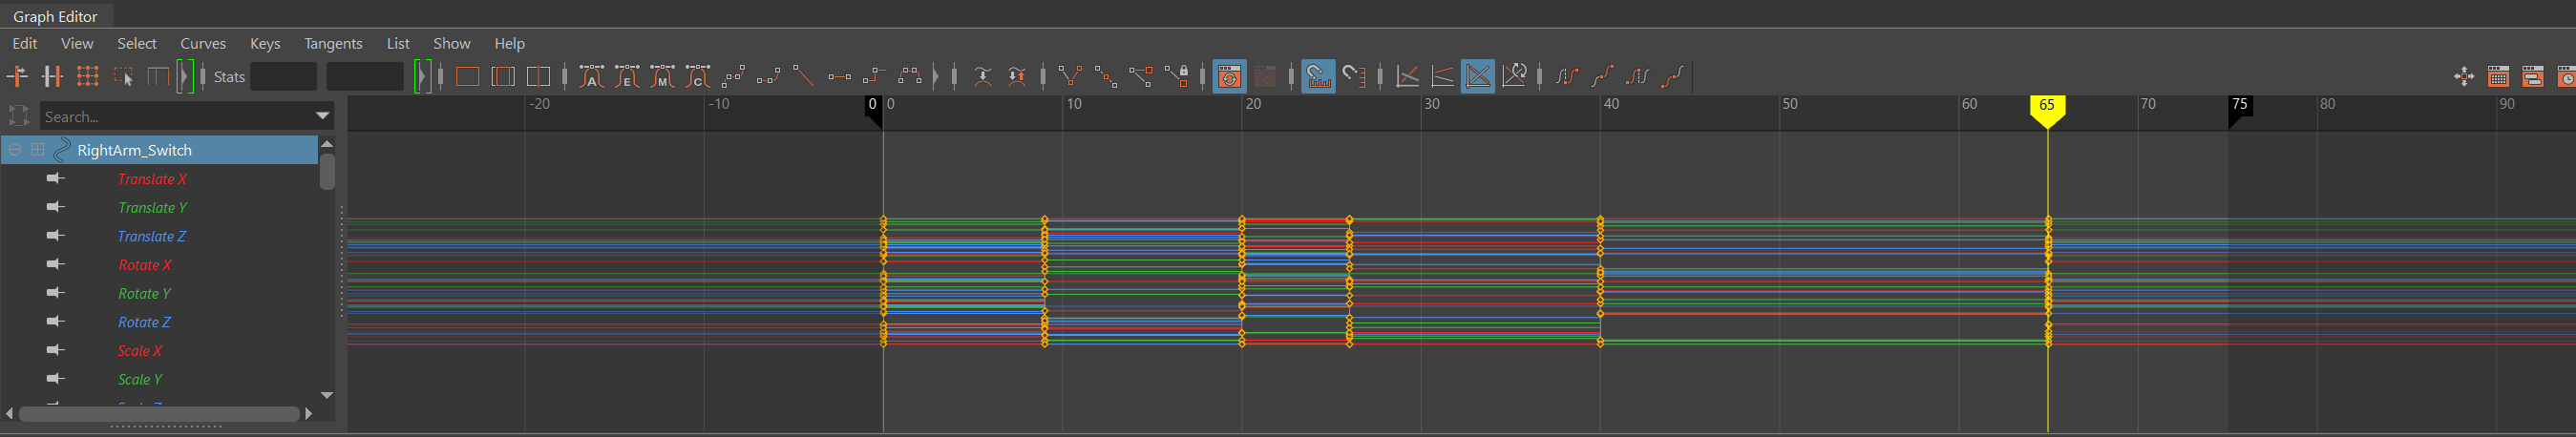
Task: Click the Unify Tangents icon
Action: [1105, 76]
